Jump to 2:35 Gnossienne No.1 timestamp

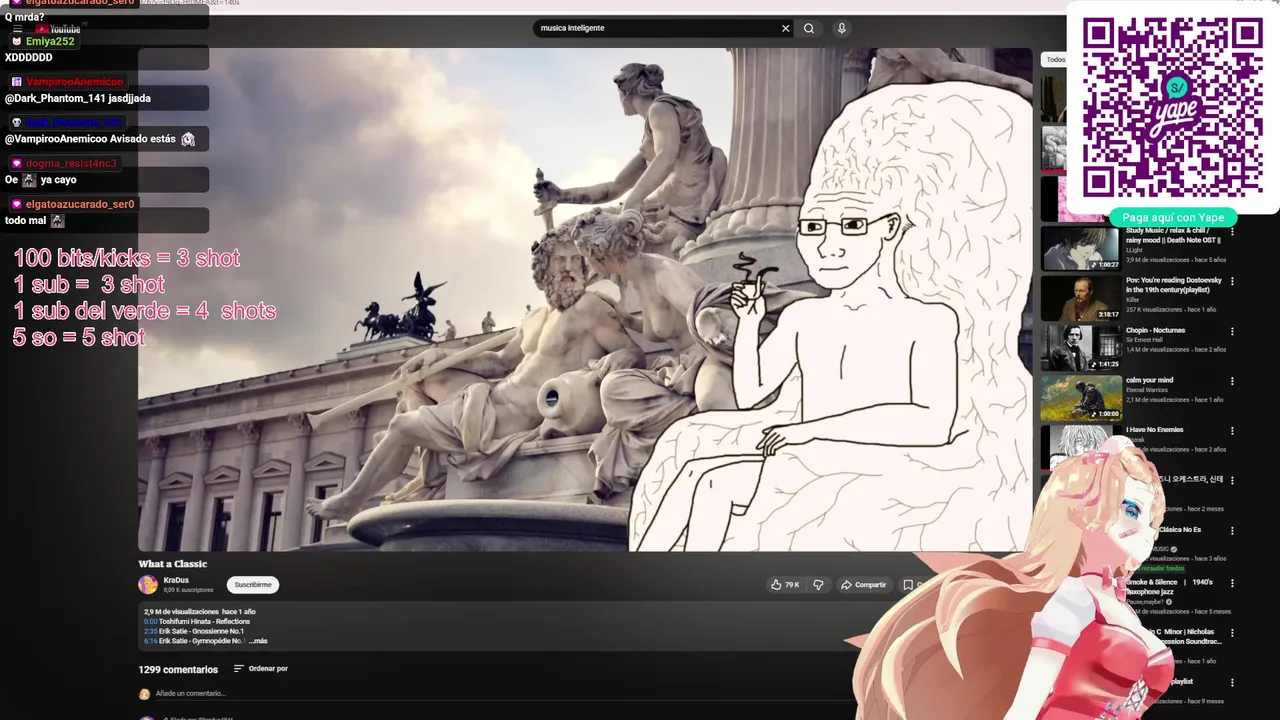tap(151, 631)
